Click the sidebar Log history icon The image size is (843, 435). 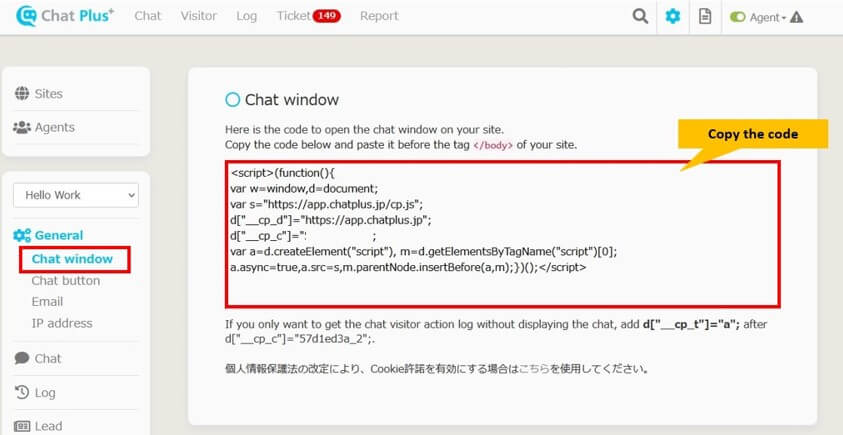[x=22, y=393]
